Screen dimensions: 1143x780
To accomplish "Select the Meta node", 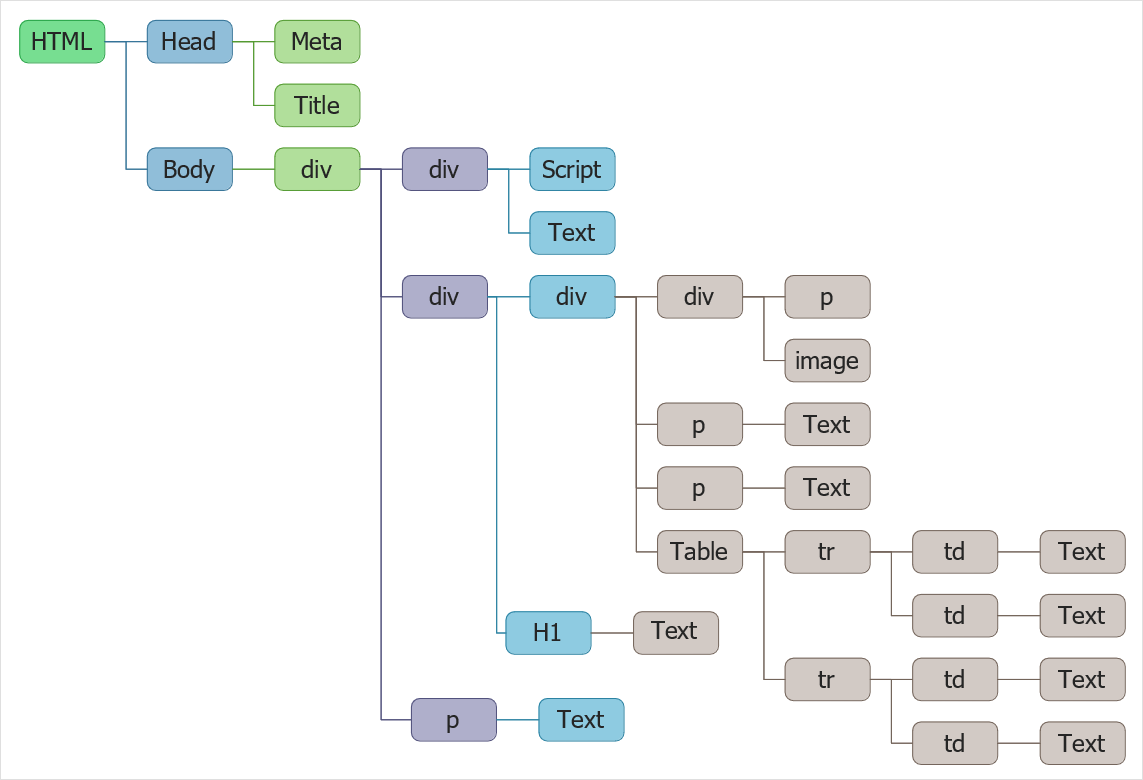I will coord(317,42).
